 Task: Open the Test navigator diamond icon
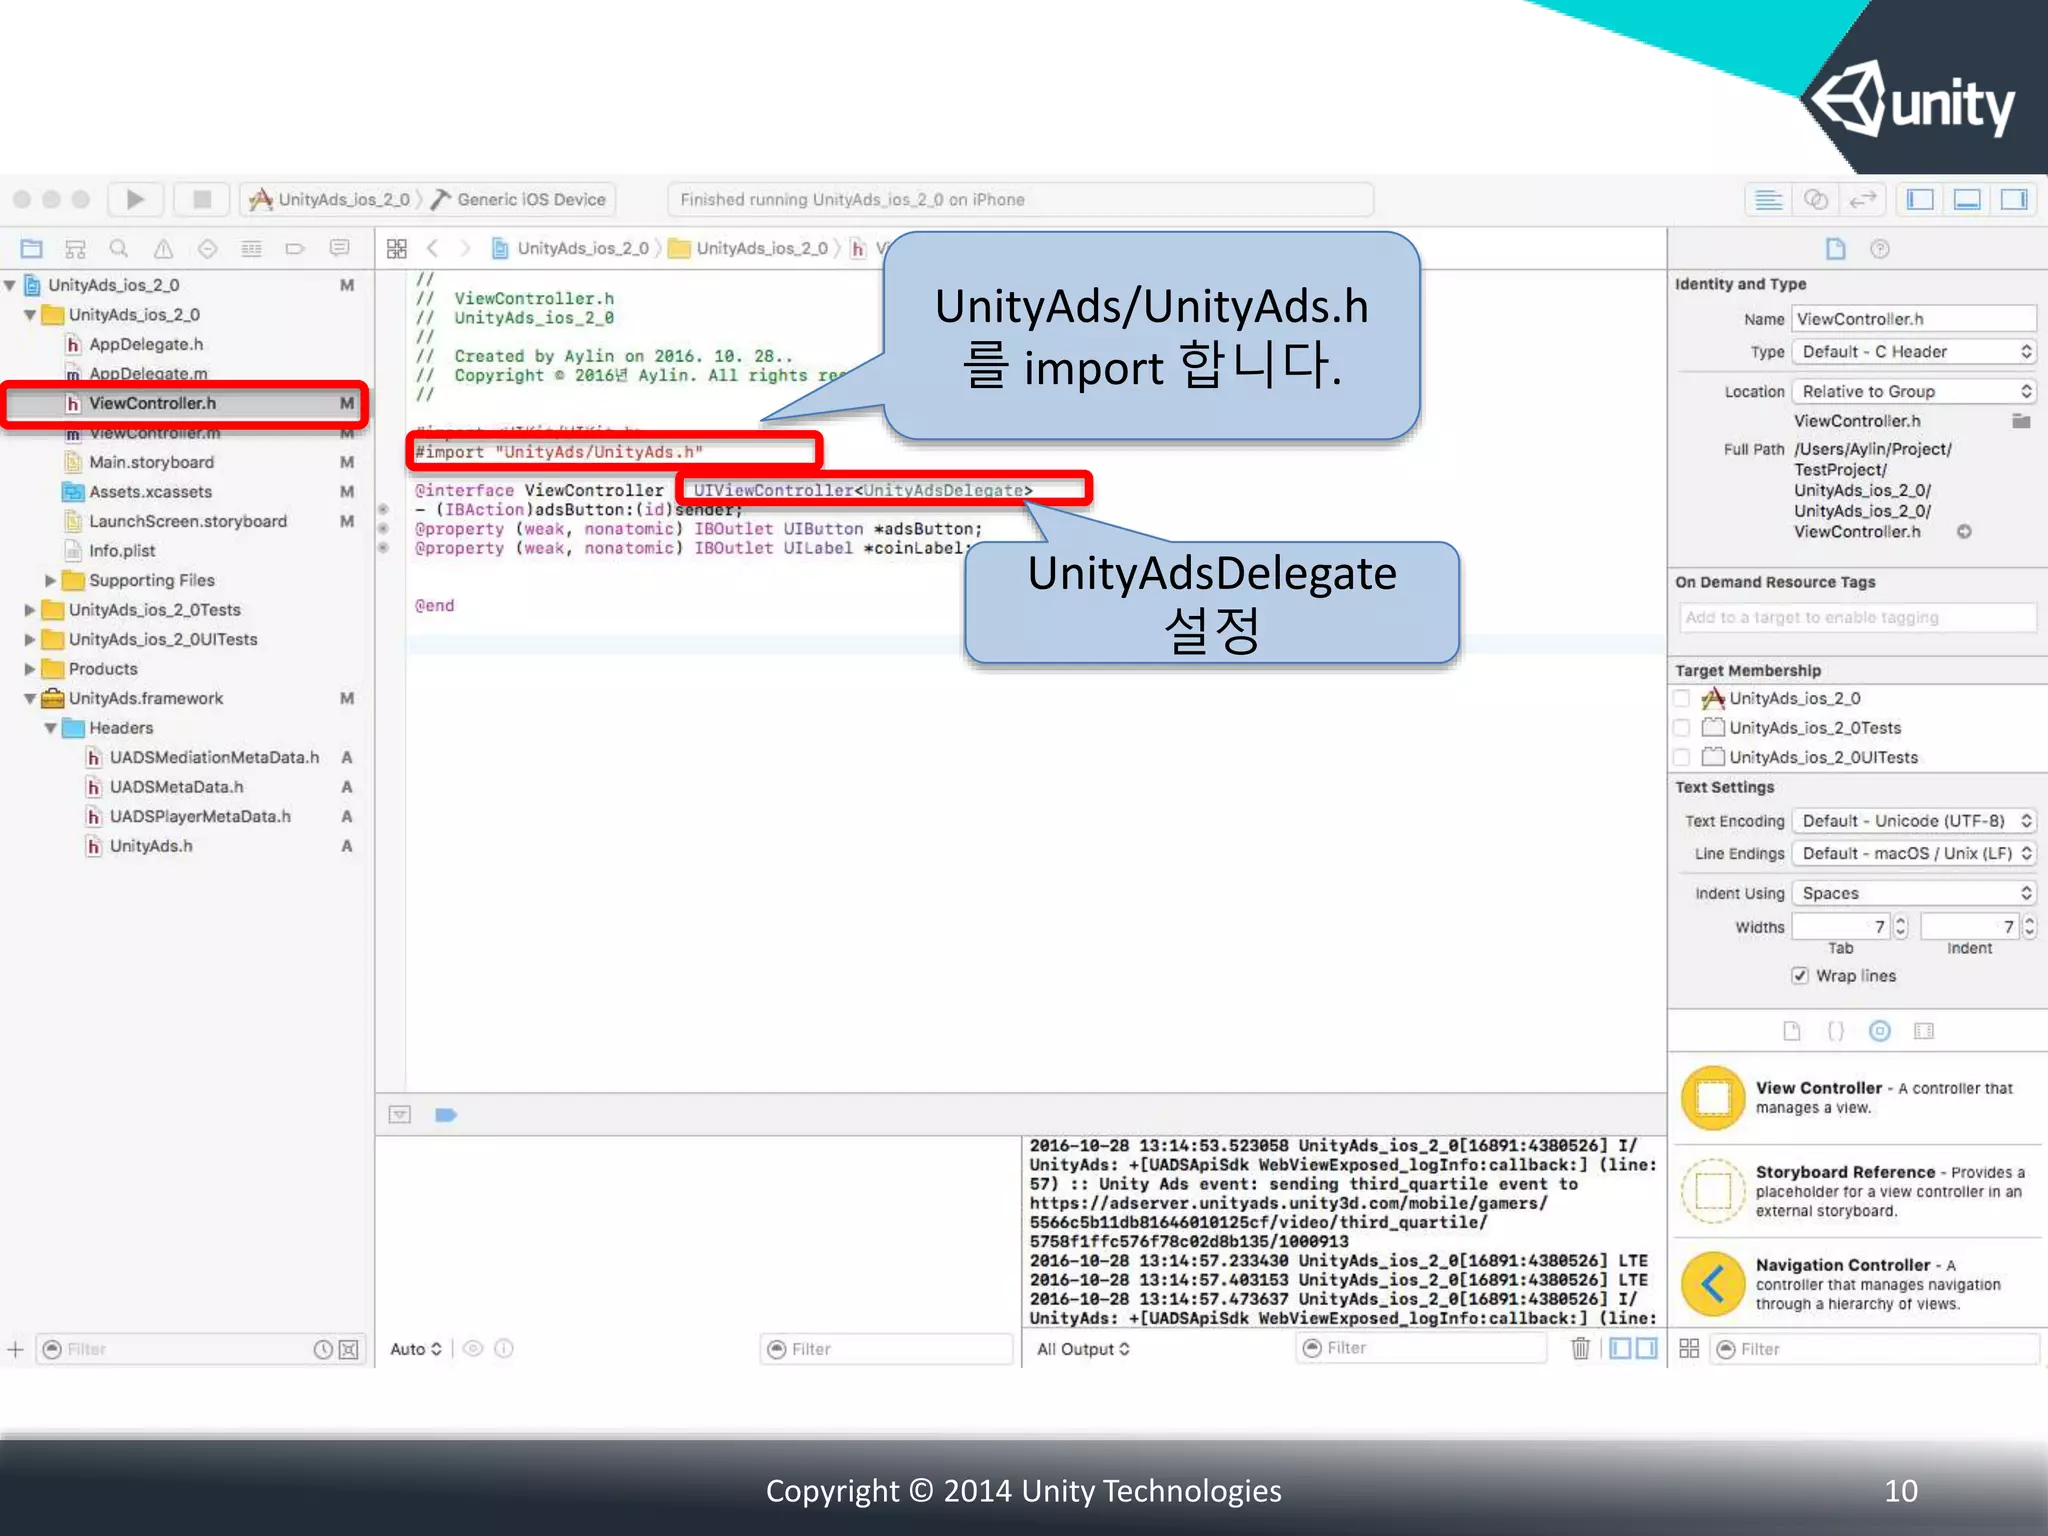(207, 248)
